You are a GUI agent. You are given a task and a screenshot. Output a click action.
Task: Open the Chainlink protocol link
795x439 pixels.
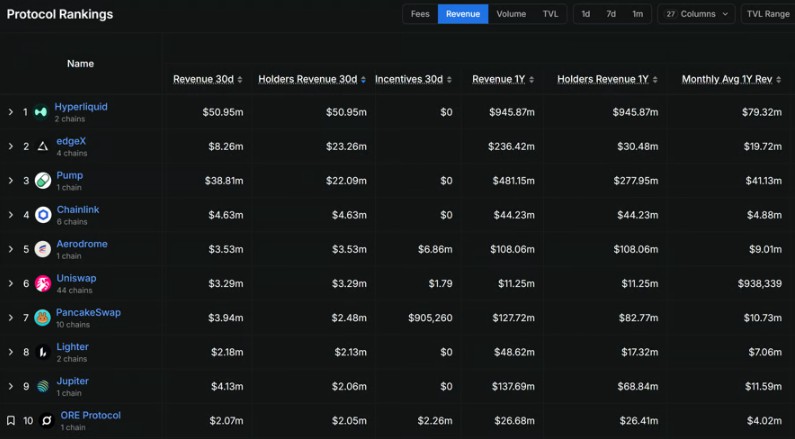[x=78, y=209]
